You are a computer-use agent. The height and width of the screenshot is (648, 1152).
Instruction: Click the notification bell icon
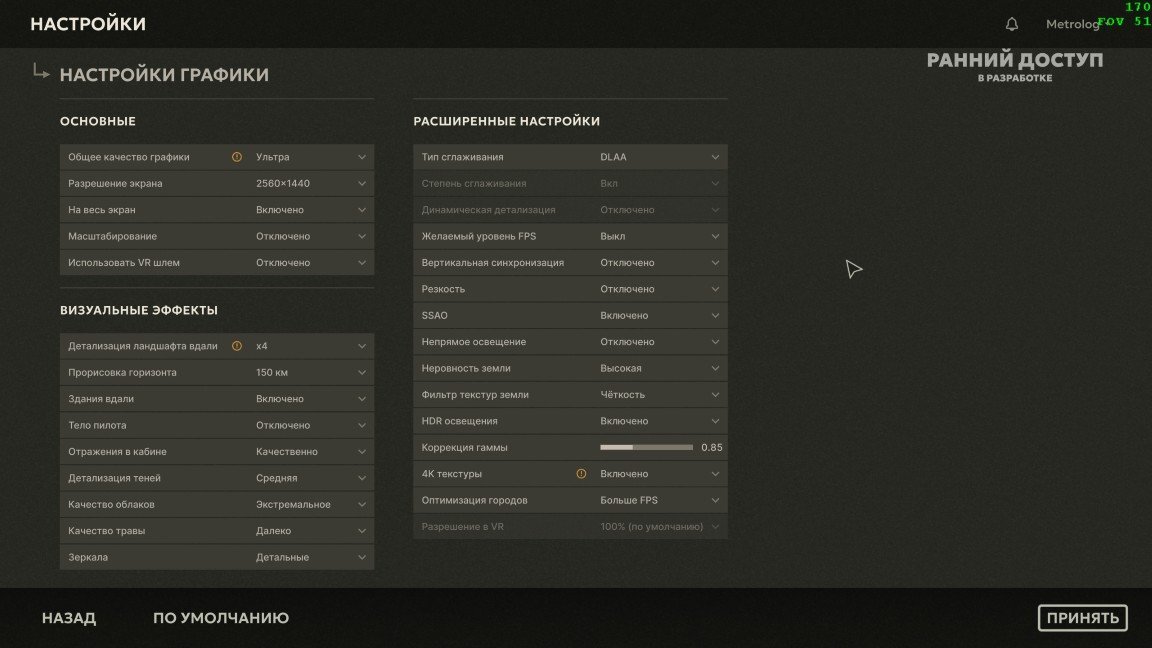pos(1012,24)
